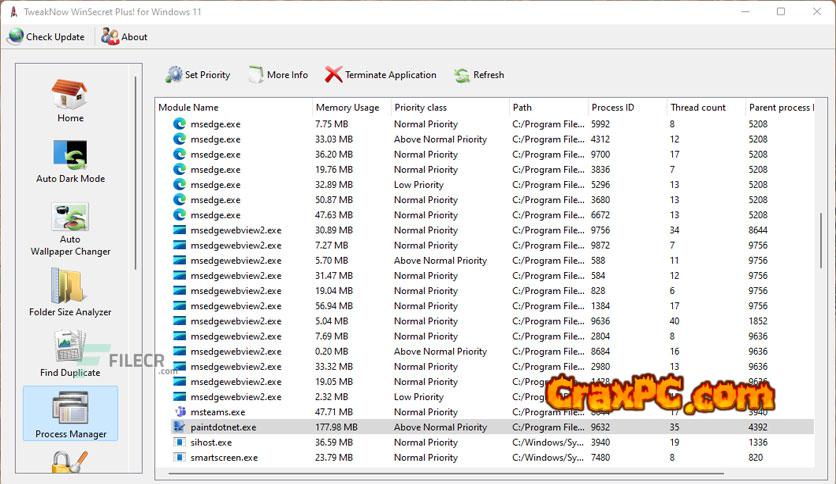
Task: Click Terminate Application button
Action: coord(381,75)
